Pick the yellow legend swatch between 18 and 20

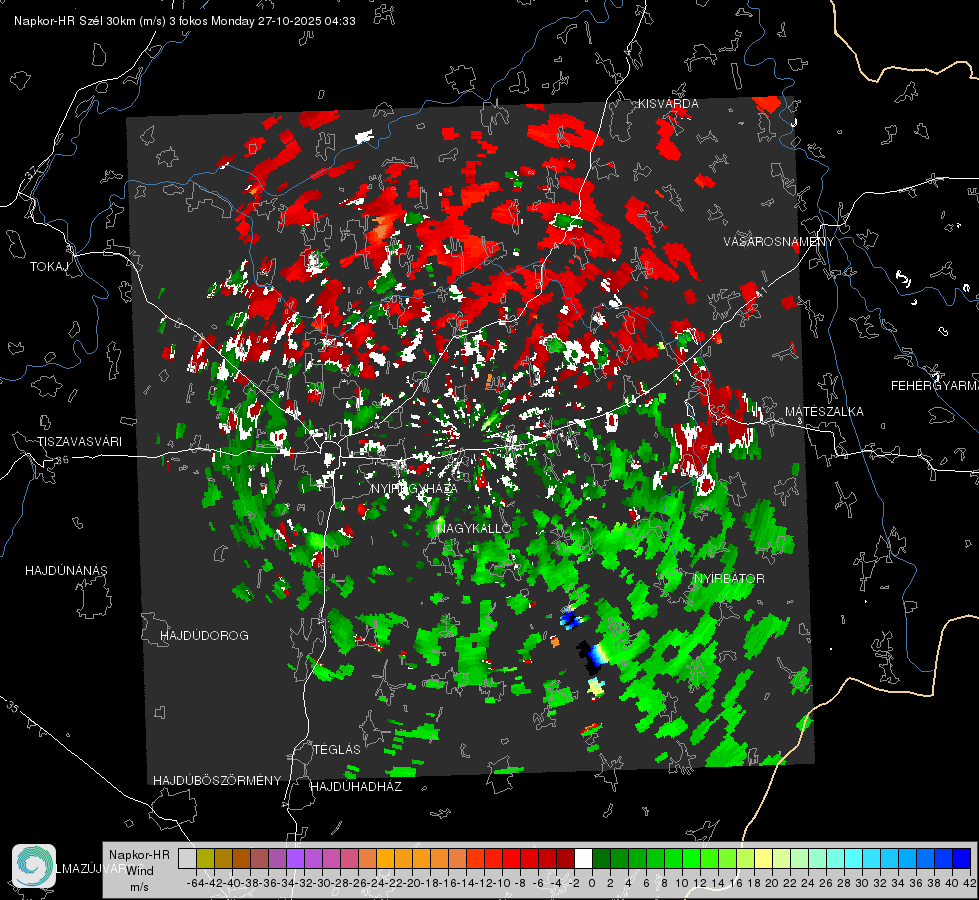(763, 858)
